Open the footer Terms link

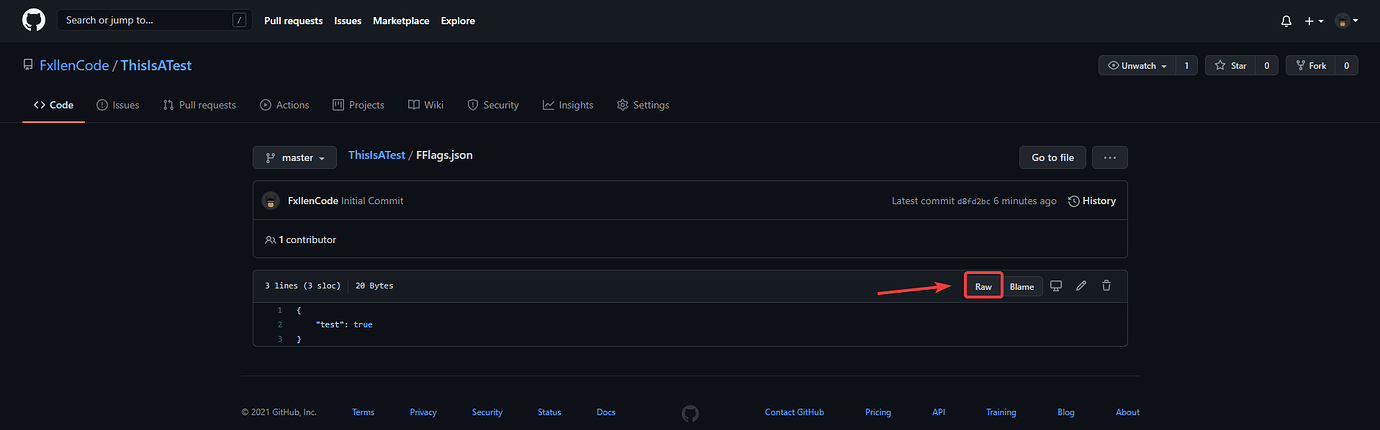tap(363, 412)
